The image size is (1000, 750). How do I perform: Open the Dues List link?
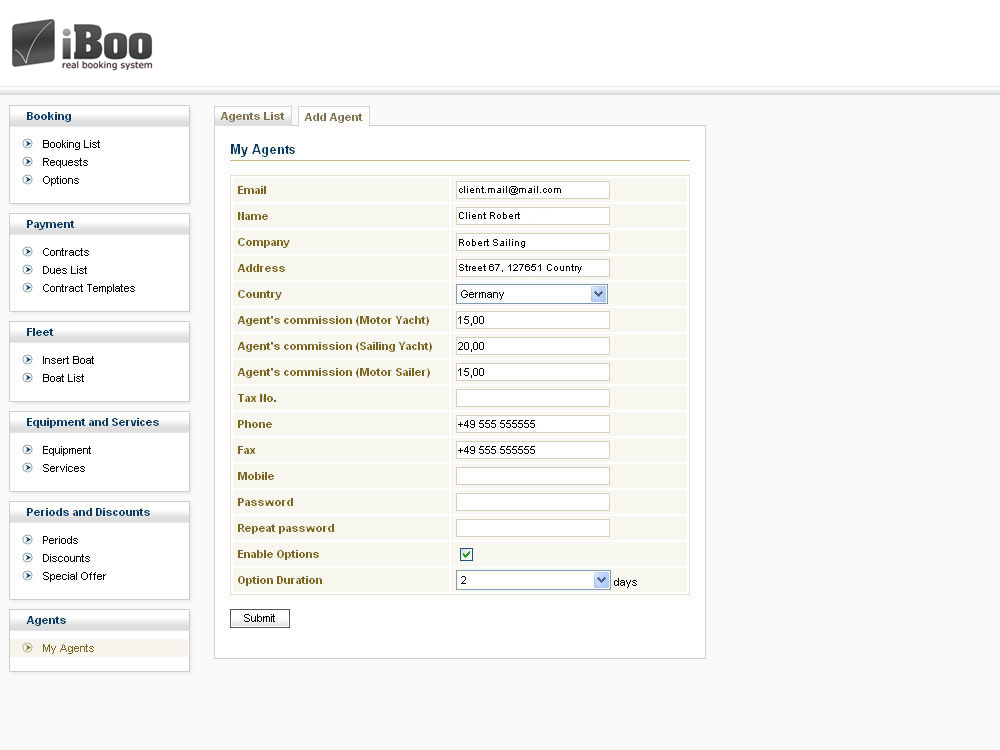64,270
